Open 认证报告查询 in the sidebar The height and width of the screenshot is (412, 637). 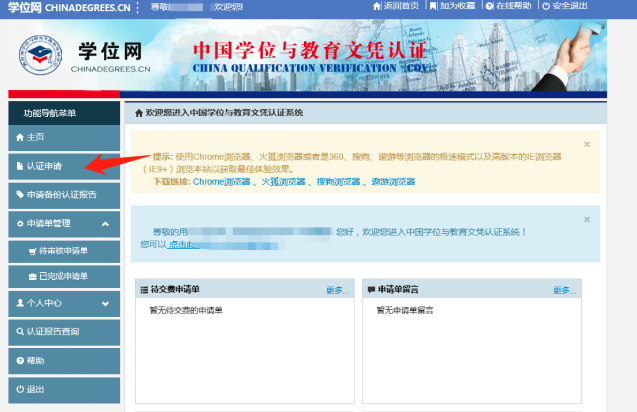pyautogui.click(x=64, y=332)
